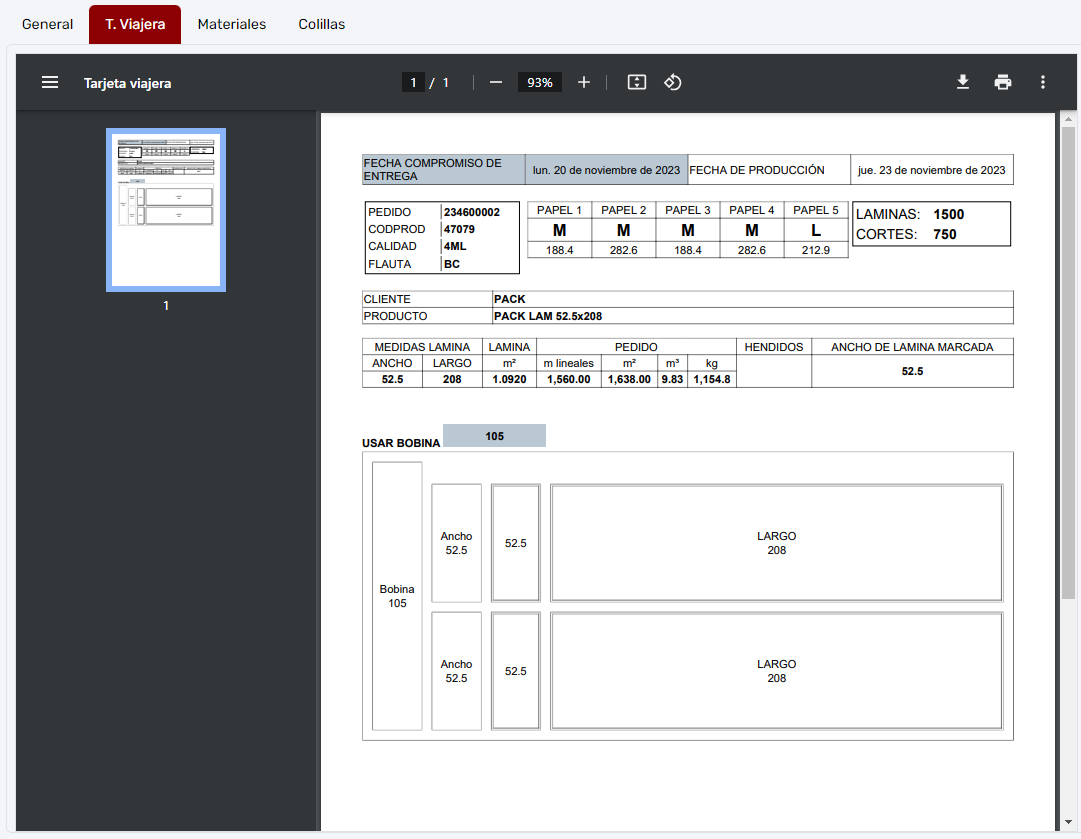Image resolution: width=1081 pixels, height=839 pixels.
Task: Rotate the document counterclockwise
Action: [x=673, y=82]
